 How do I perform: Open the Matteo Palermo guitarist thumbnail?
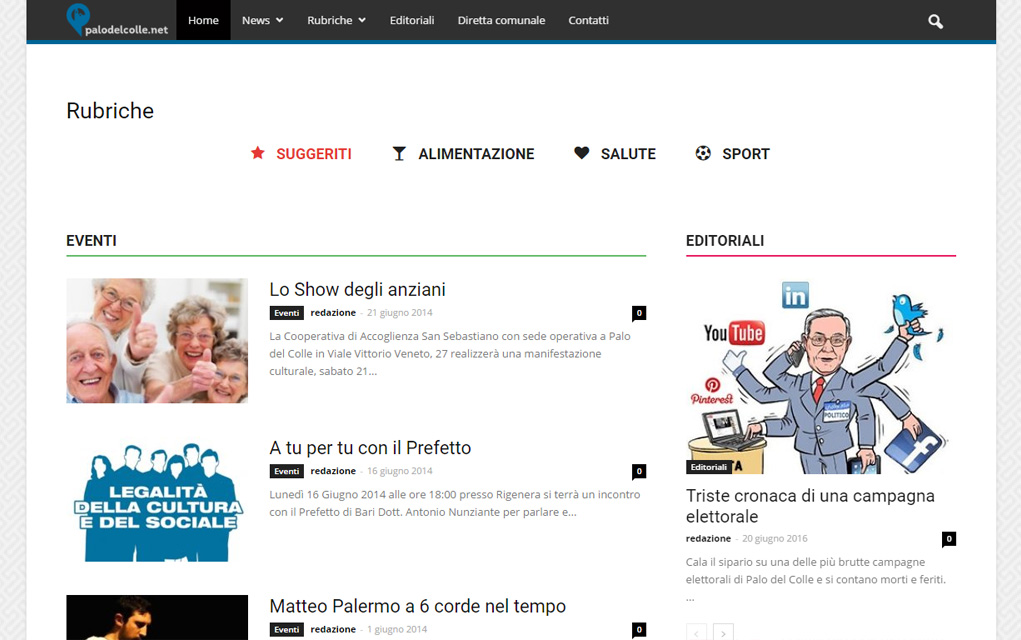point(157,617)
